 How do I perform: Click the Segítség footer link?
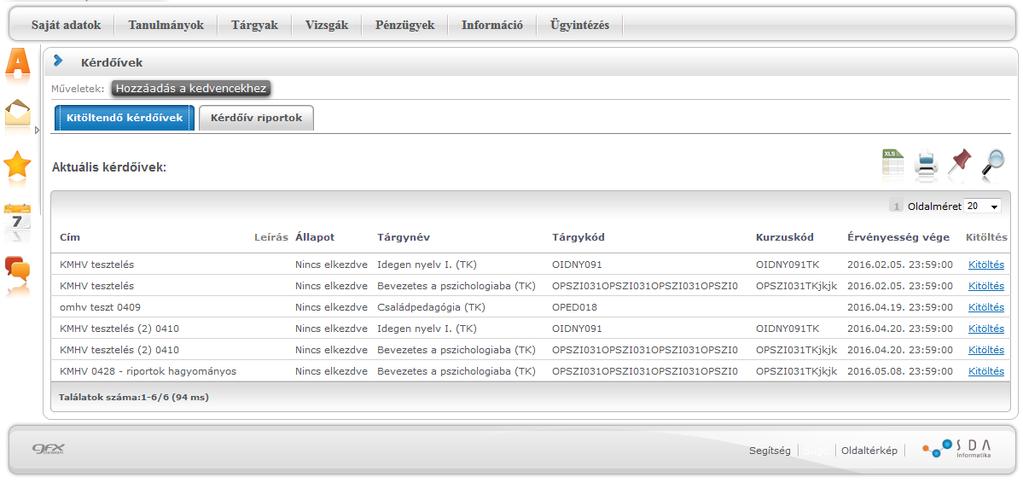click(770, 450)
